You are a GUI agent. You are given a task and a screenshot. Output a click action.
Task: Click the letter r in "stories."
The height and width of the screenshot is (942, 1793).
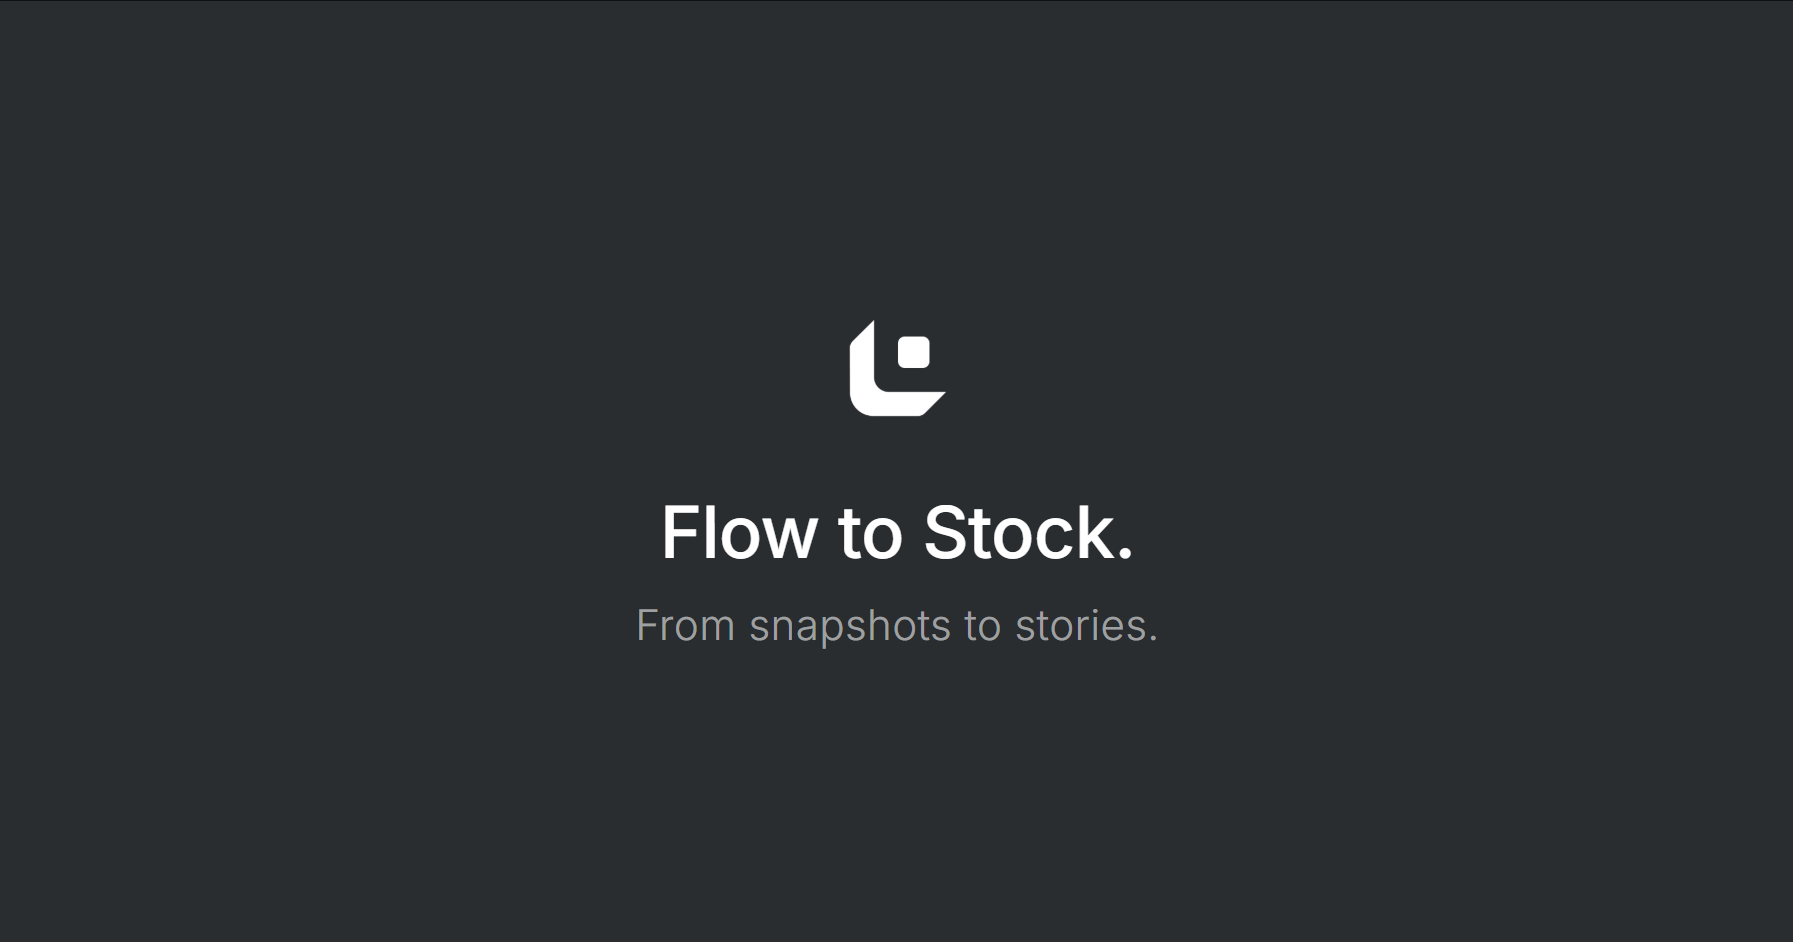[1085, 630]
